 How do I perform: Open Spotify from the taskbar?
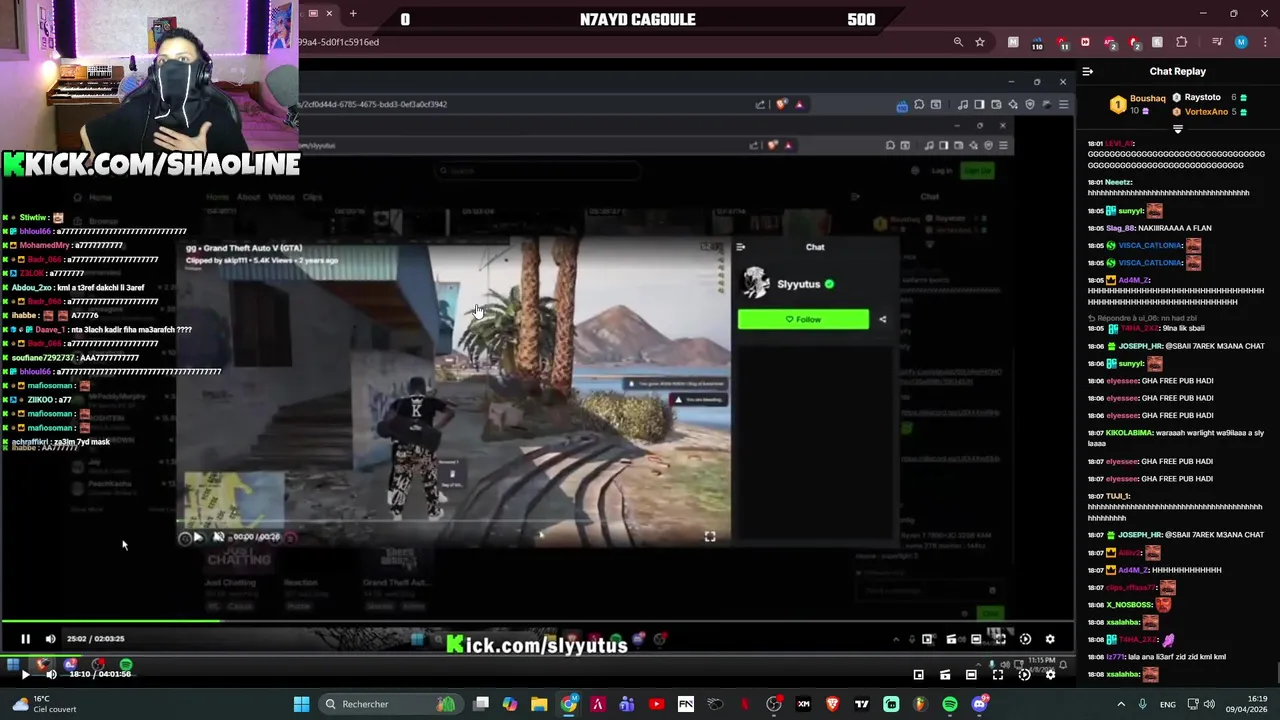(x=949, y=704)
